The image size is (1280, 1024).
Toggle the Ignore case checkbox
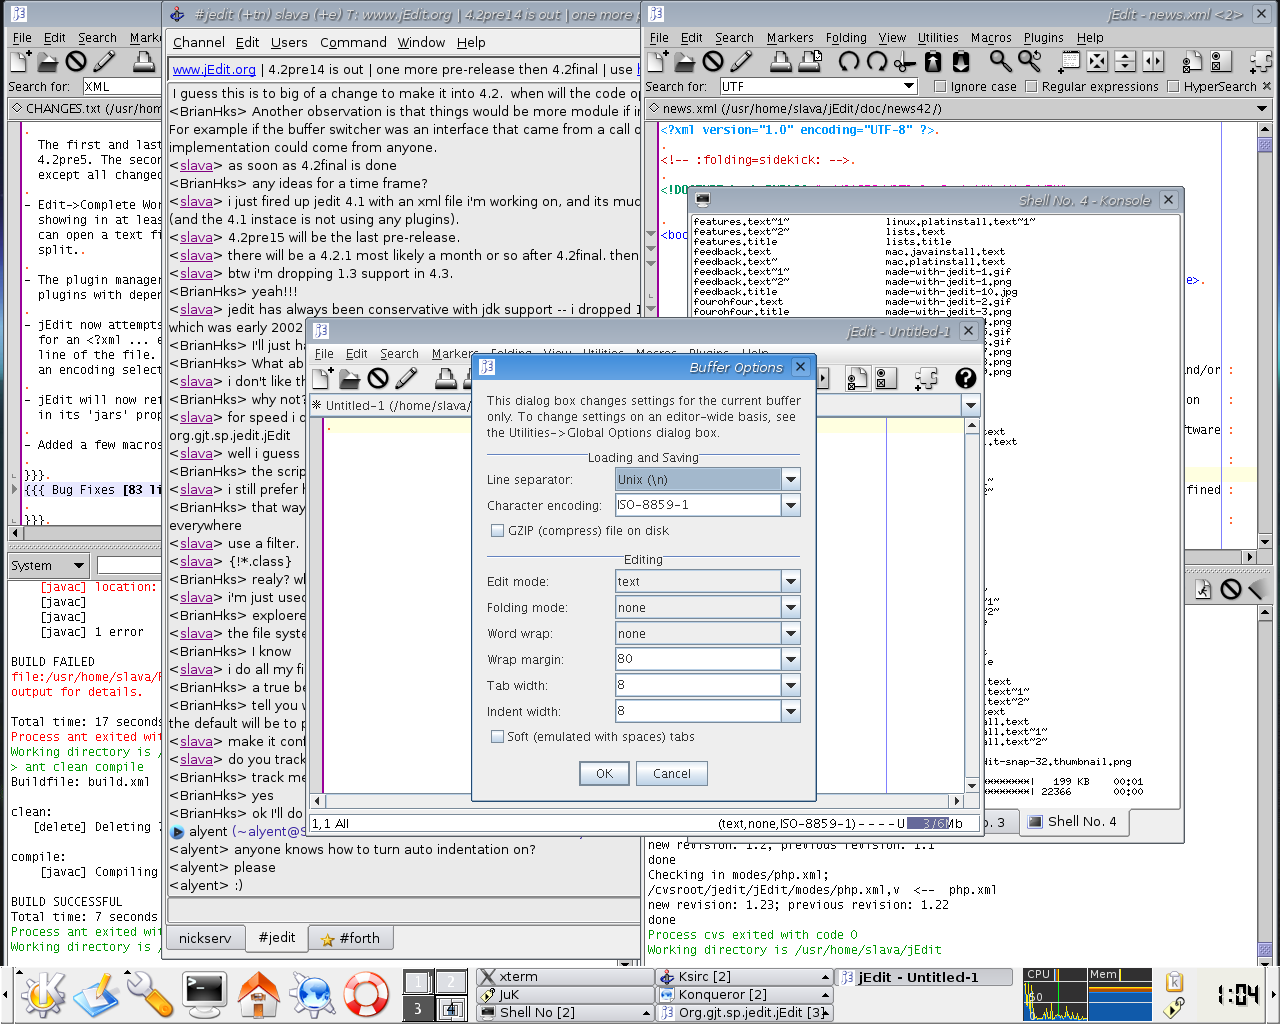939,87
